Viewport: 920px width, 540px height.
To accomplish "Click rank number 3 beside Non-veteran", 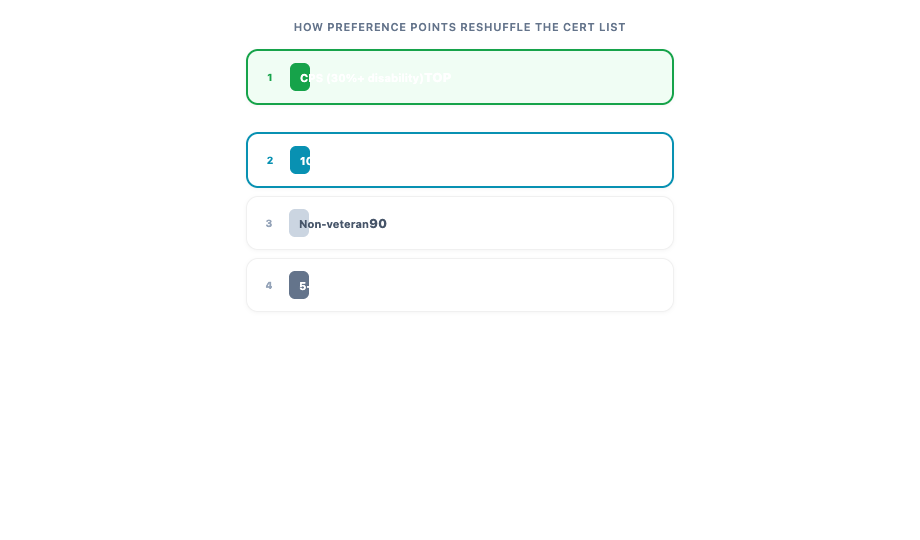I will point(269,223).
